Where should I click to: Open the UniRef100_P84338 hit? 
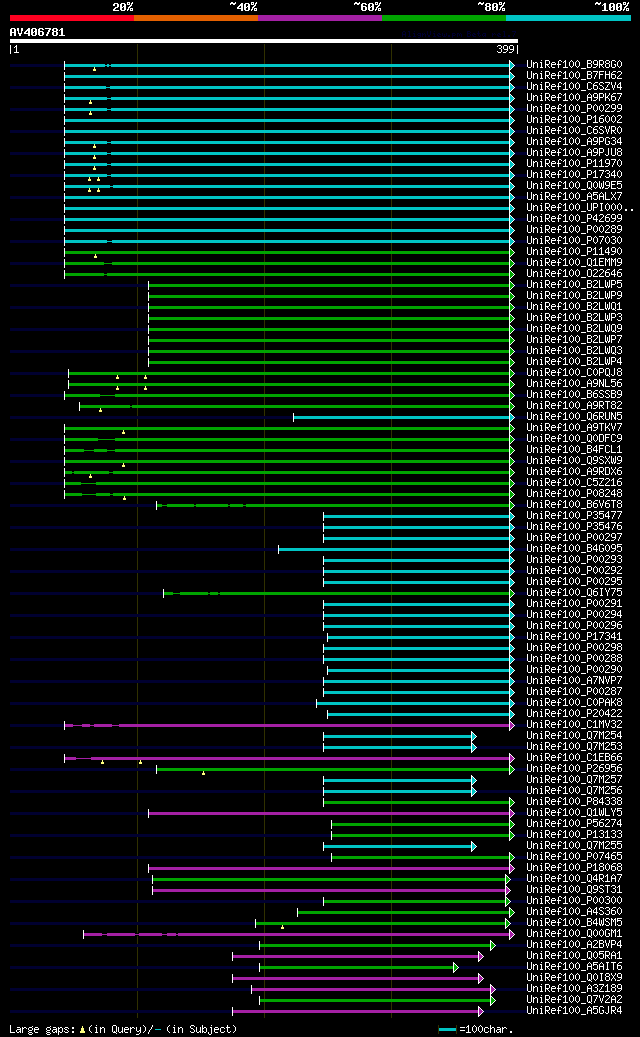pyautogui.click(x=574, y=801)
